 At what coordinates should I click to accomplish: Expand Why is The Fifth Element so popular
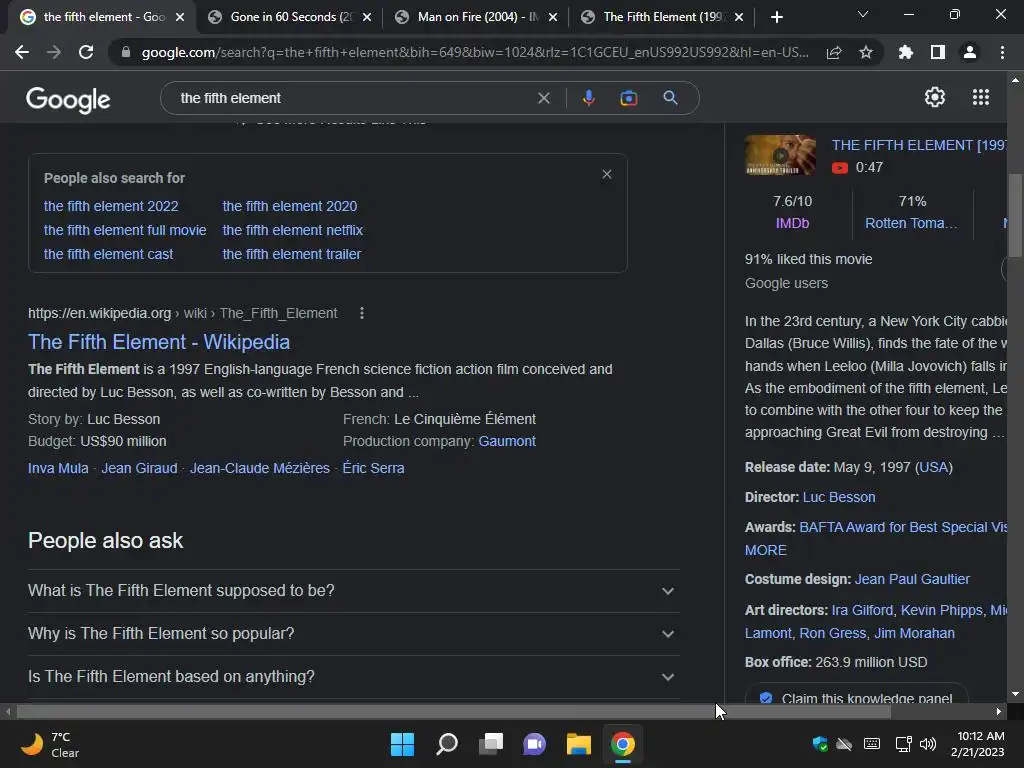click(353, 633)
